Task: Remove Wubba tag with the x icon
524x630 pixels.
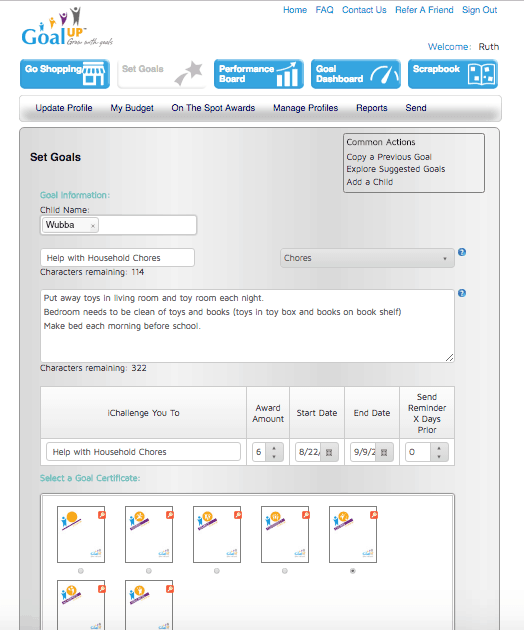Action: [x=93, y=226]
